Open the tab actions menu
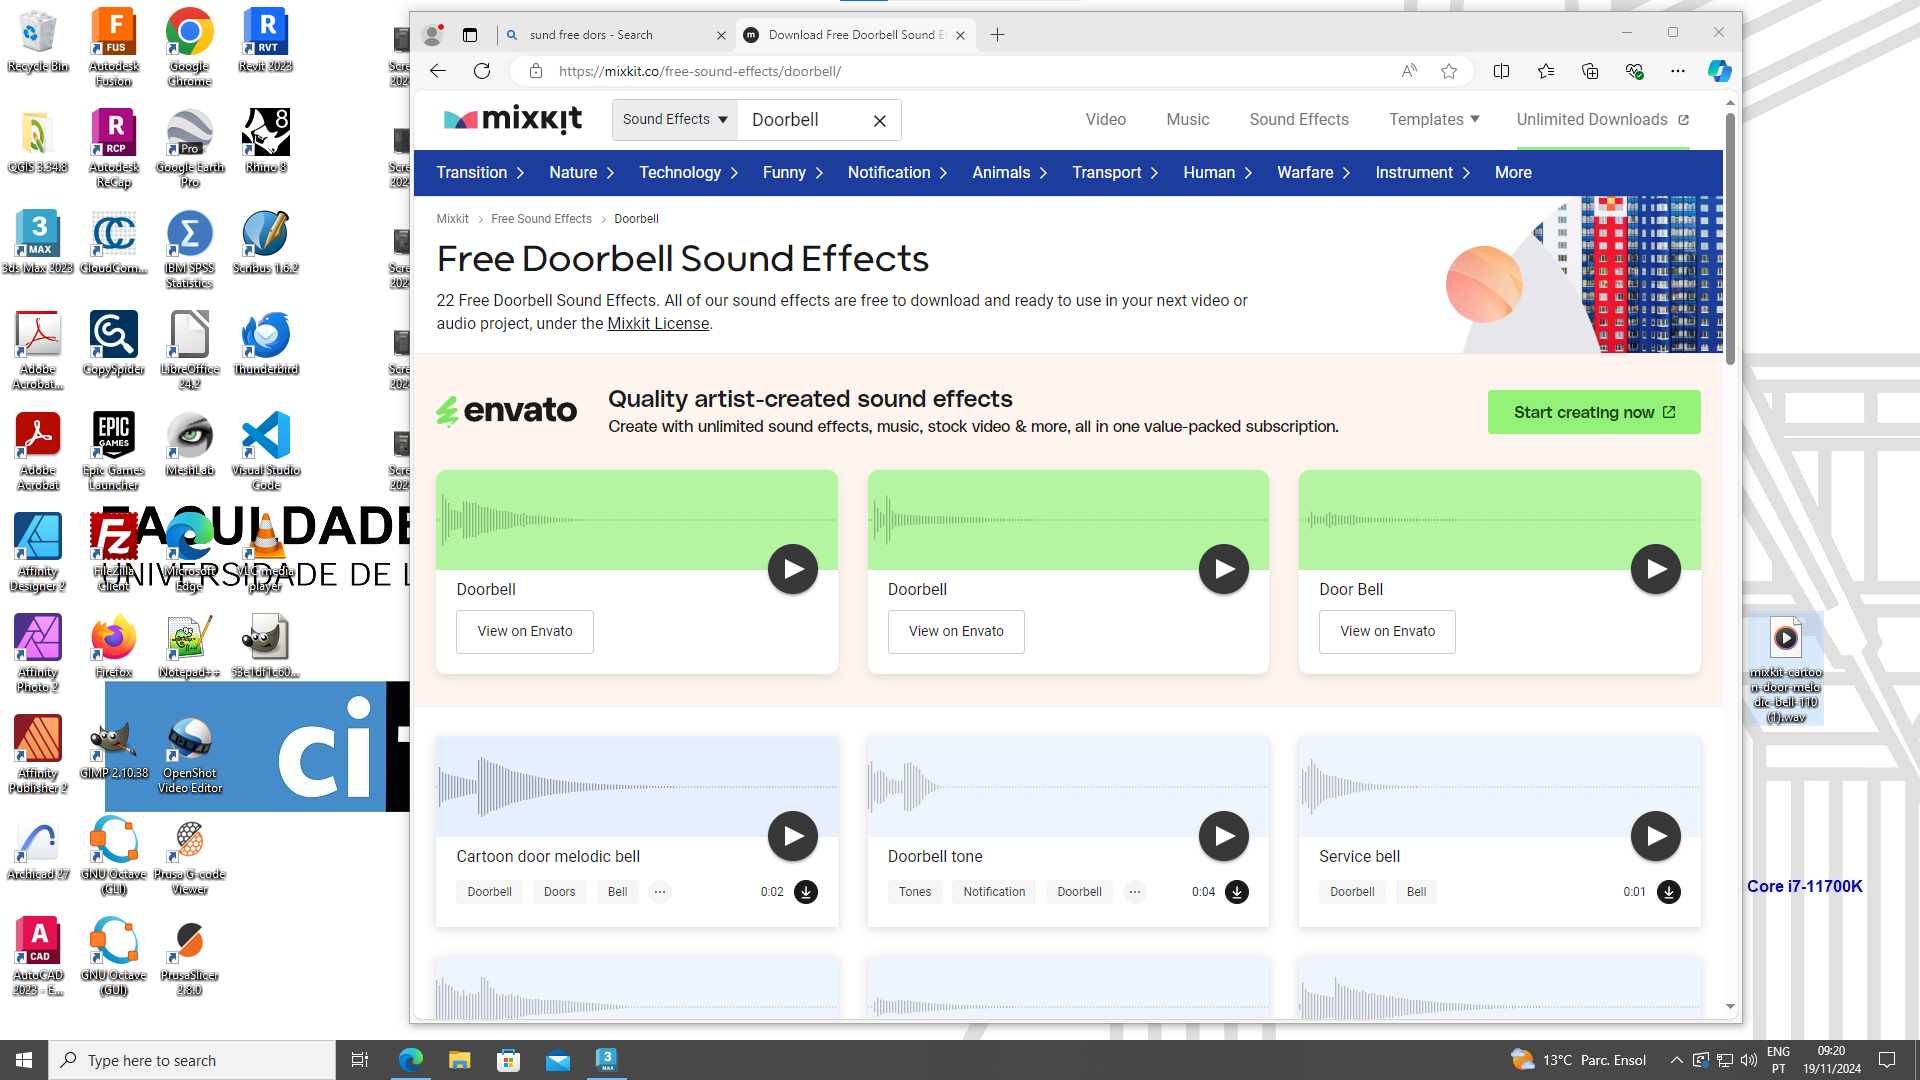Screen dimensions: 1920x1080 tap(470, 35)
